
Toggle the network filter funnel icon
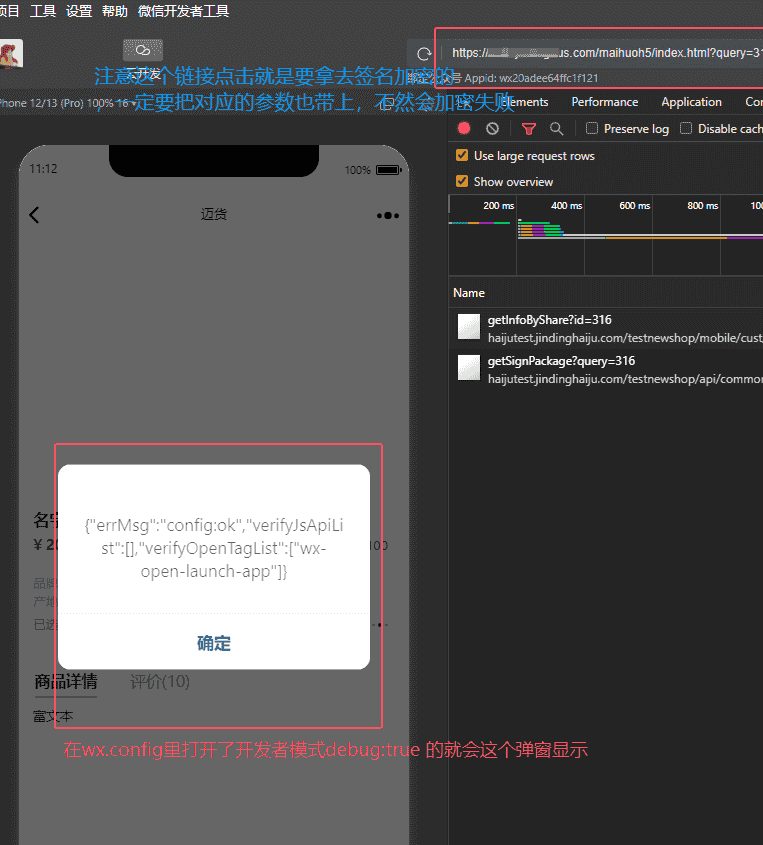[529, 129]
